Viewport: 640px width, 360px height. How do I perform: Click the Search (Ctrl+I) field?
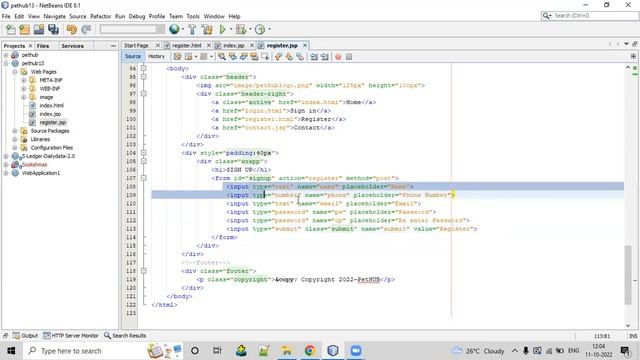[x=589, y=16]
